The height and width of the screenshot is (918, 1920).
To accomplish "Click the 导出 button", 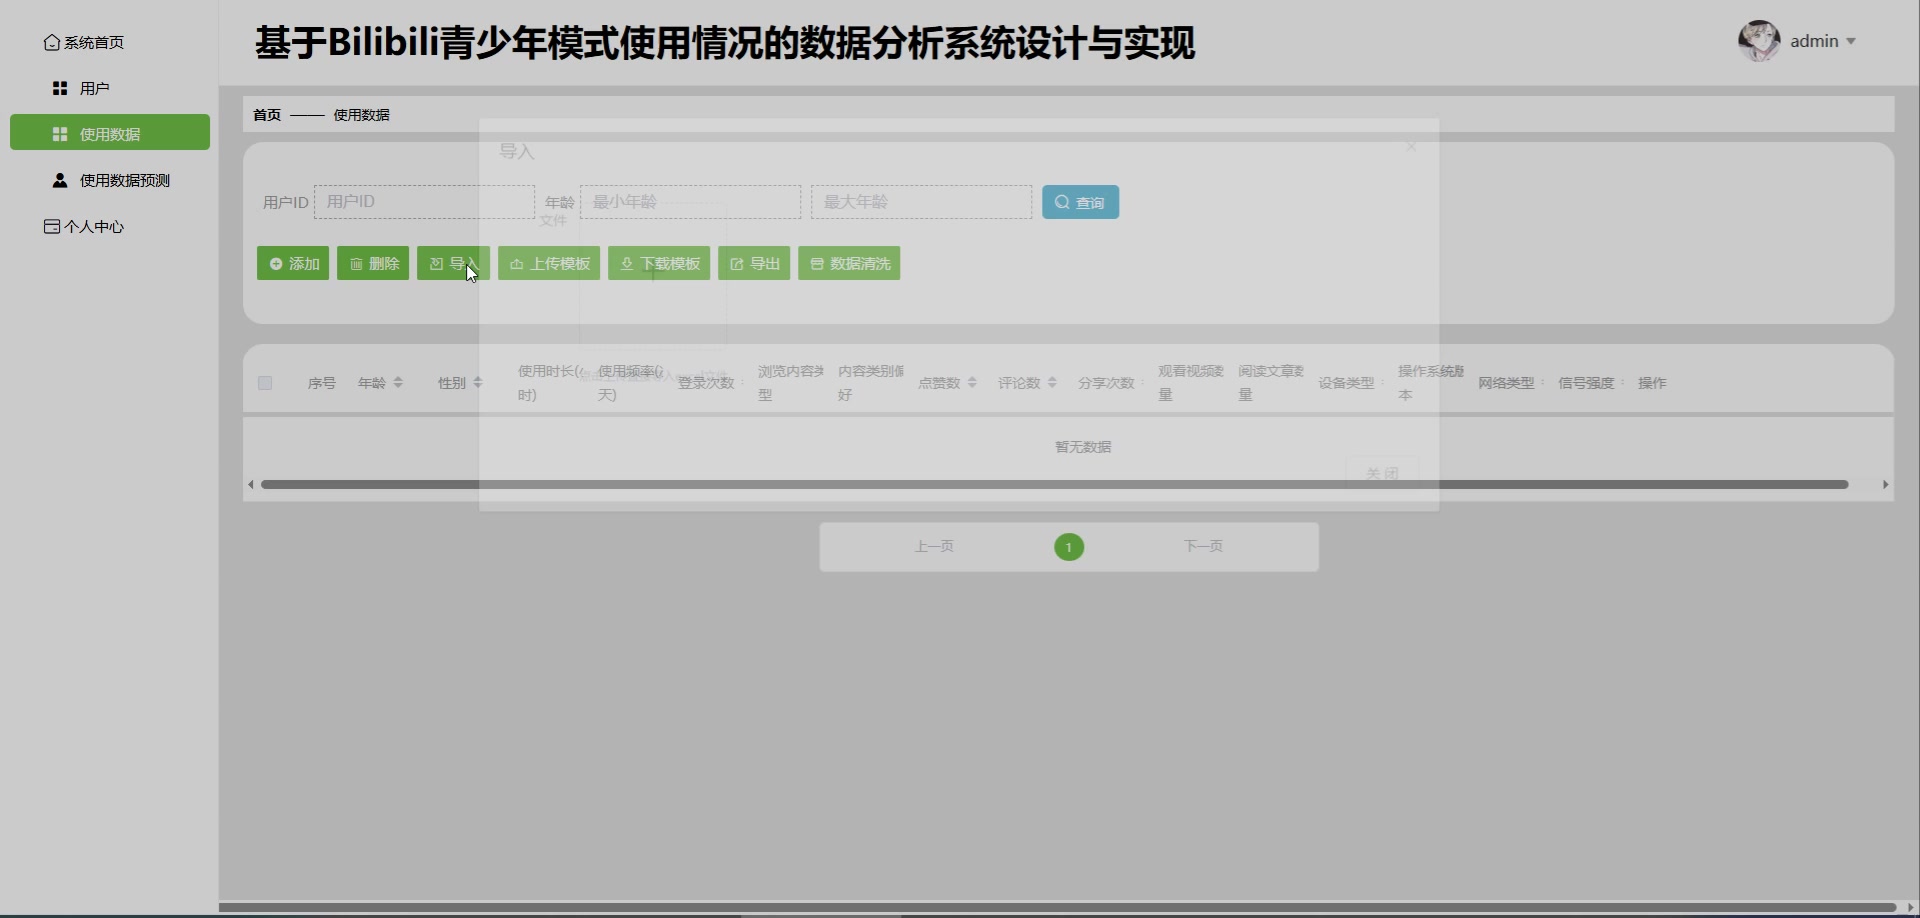I will click(x=754, y=263).
